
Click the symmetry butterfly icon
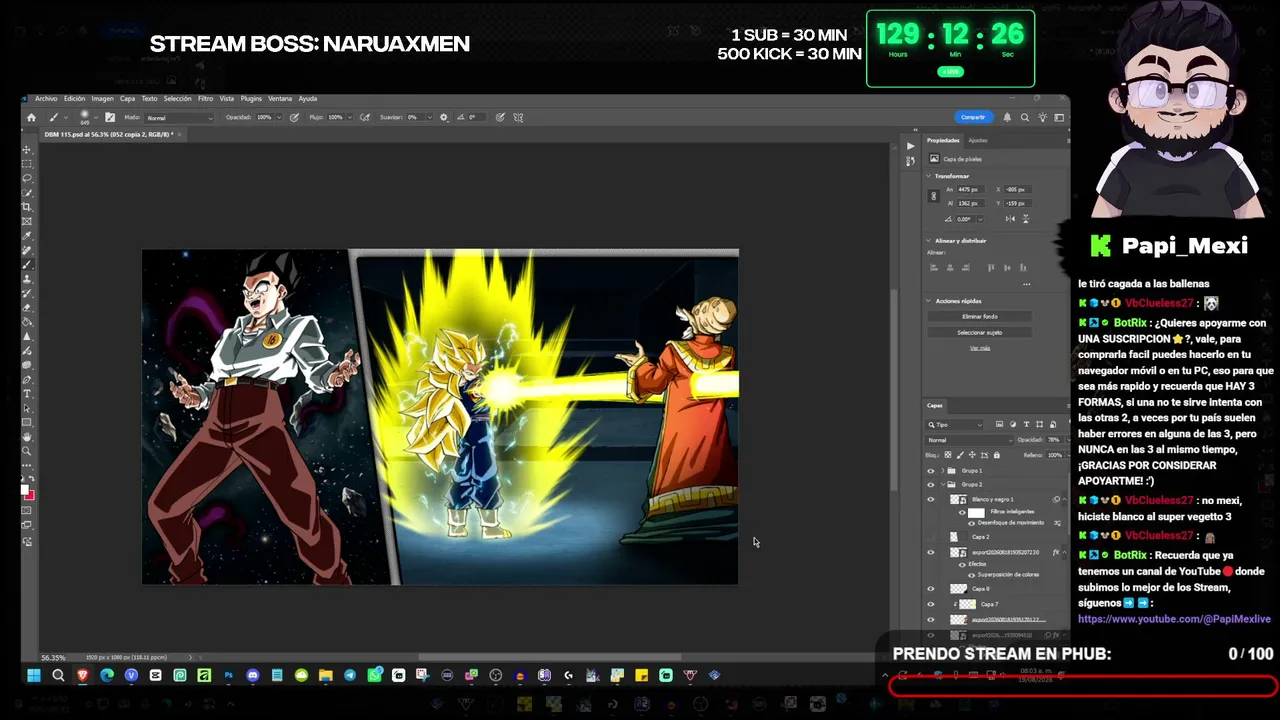point(518,117)
